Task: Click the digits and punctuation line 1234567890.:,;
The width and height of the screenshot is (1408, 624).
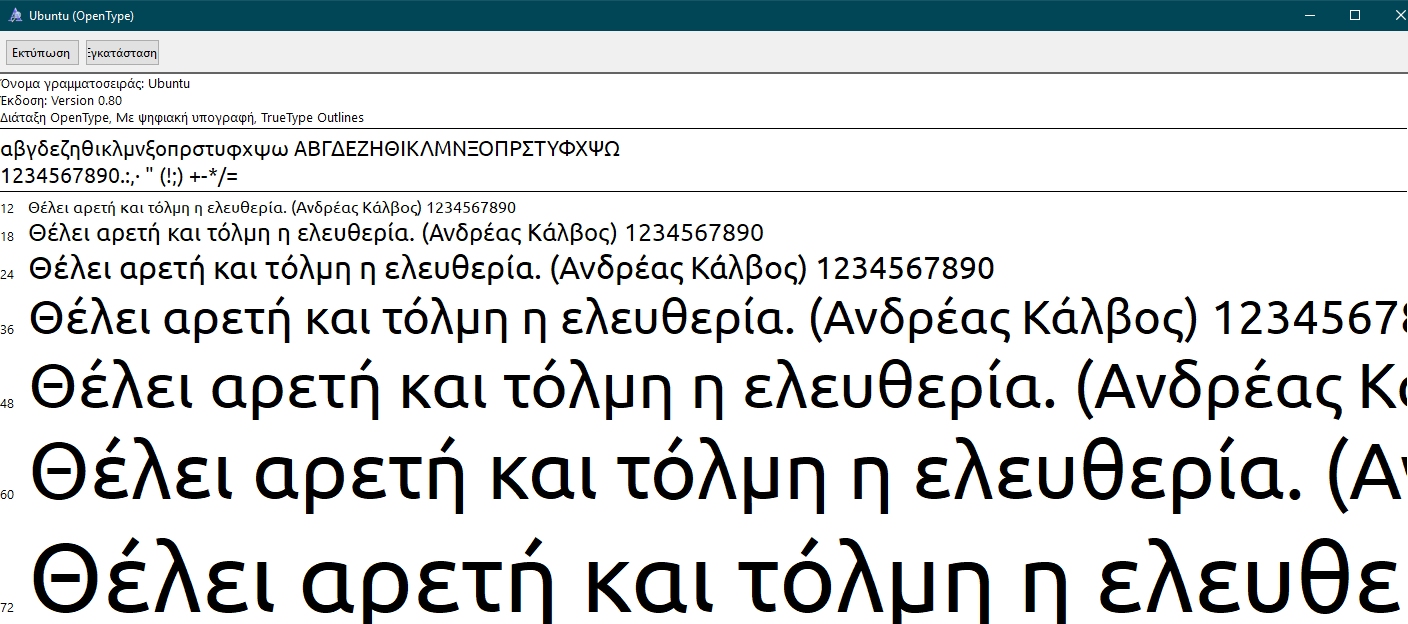Action: [x=119, y=177]
